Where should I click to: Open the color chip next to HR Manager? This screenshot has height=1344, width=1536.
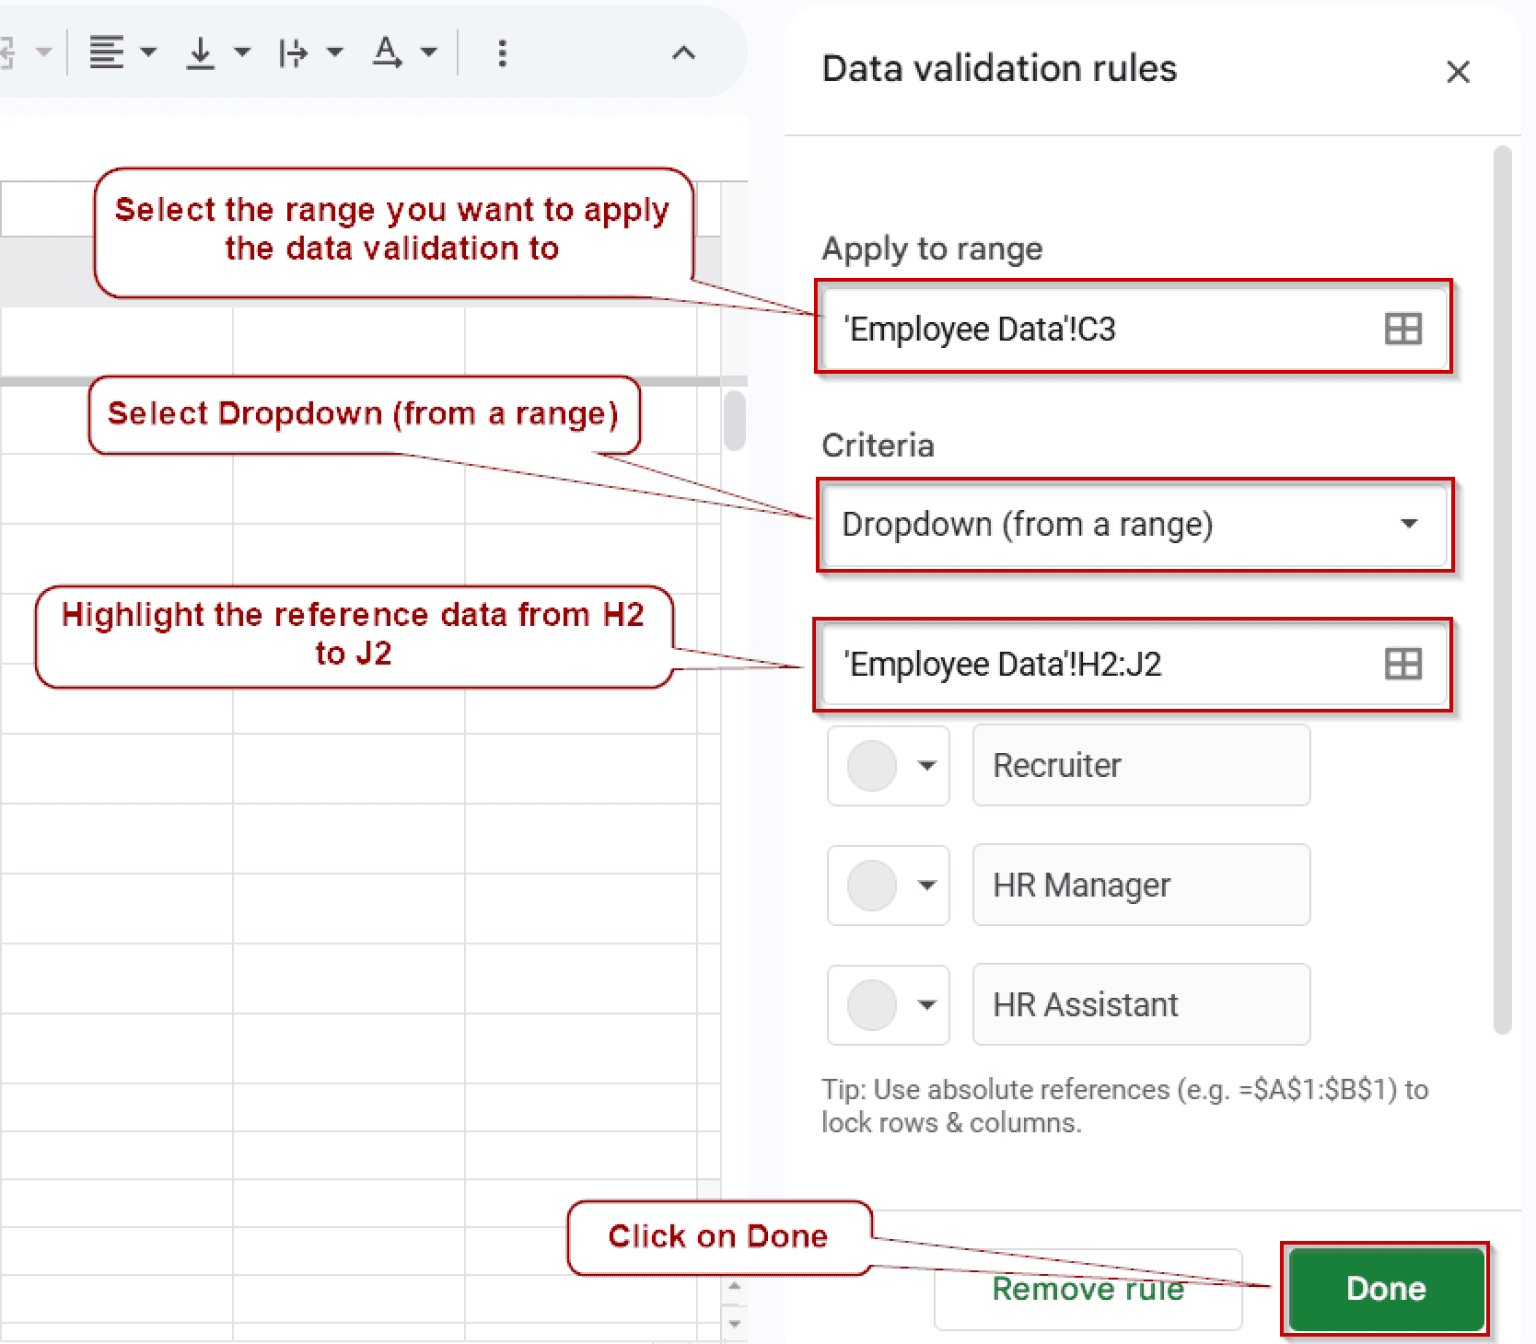click(x=888, y=885)
